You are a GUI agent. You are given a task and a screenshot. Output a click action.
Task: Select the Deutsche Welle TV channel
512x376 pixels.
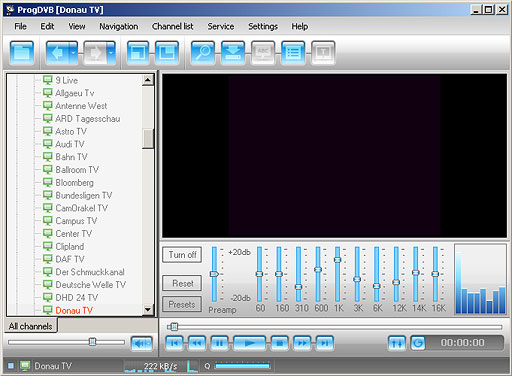90,285
